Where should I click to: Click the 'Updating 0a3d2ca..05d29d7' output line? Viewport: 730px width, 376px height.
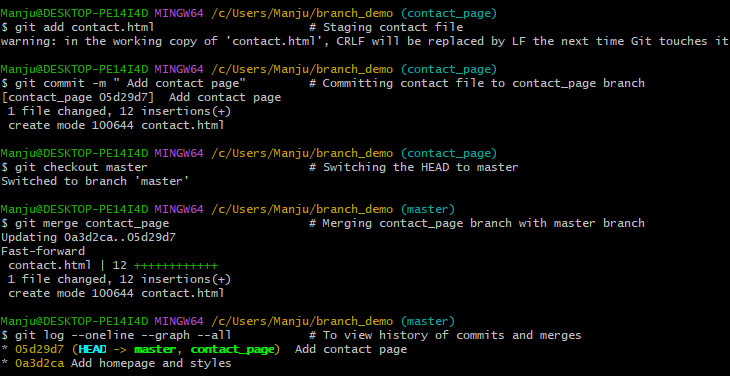(x=88, y=237)
